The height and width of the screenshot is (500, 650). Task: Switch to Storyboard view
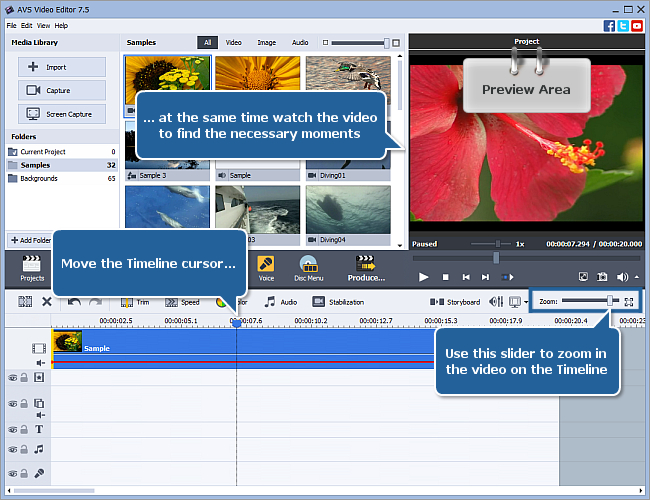455,302
